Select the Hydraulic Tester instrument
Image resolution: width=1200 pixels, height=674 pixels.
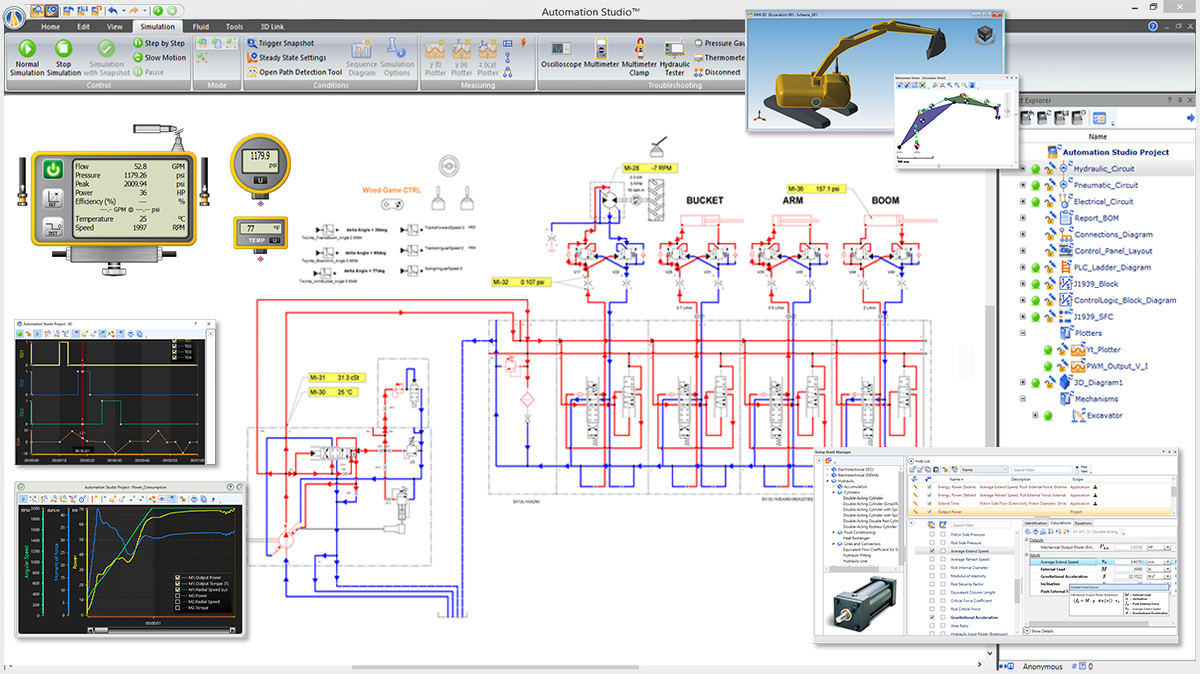tap(675, 57)
